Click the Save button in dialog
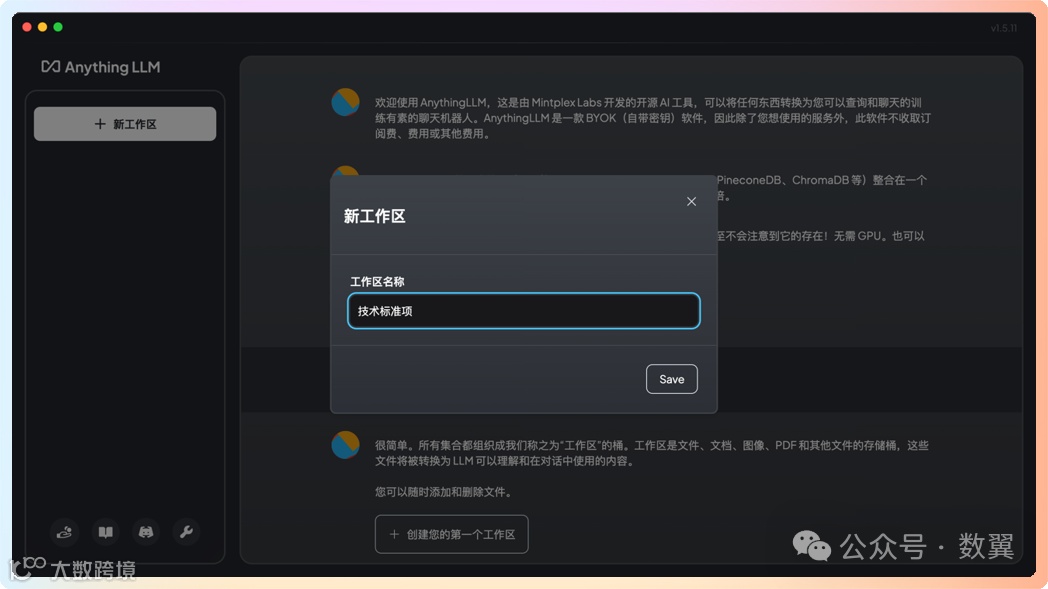This screenshot has height=589, width=1048. (672, 379)
